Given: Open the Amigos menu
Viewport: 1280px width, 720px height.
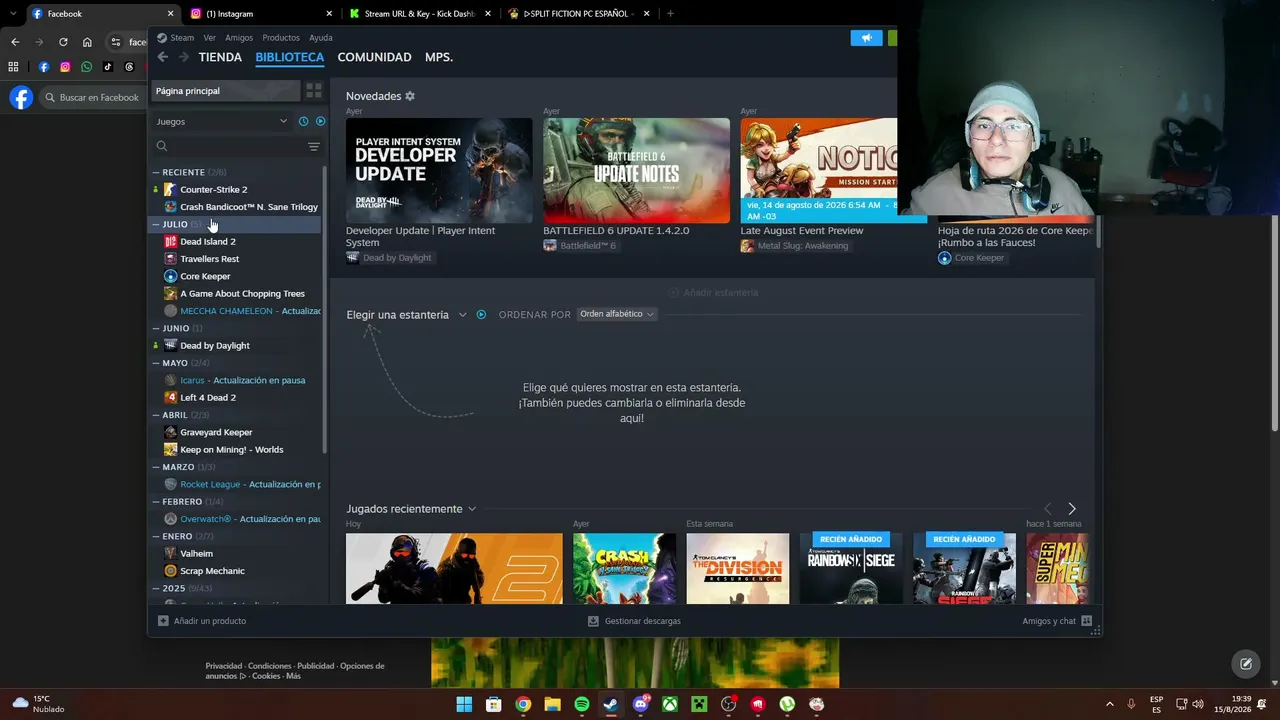Looking at the screenshot, I should (239, 38).
